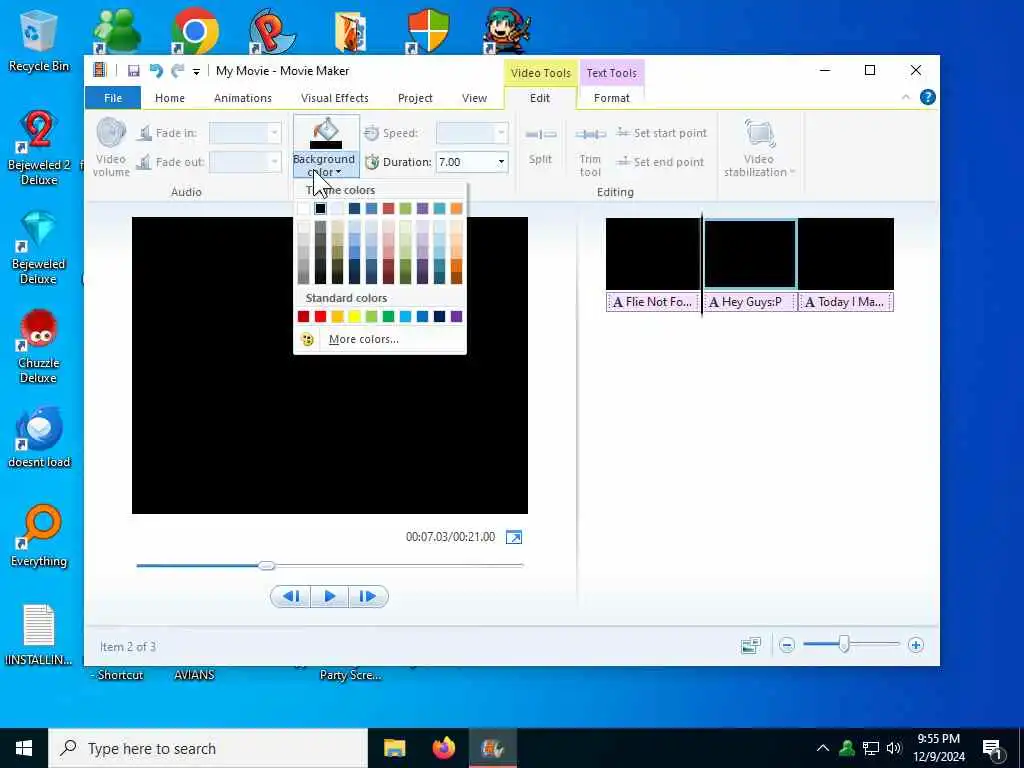This screenshot has width=1024, height=768.
Task: Open the Visual Effects tab
Action: click(334, 98)
